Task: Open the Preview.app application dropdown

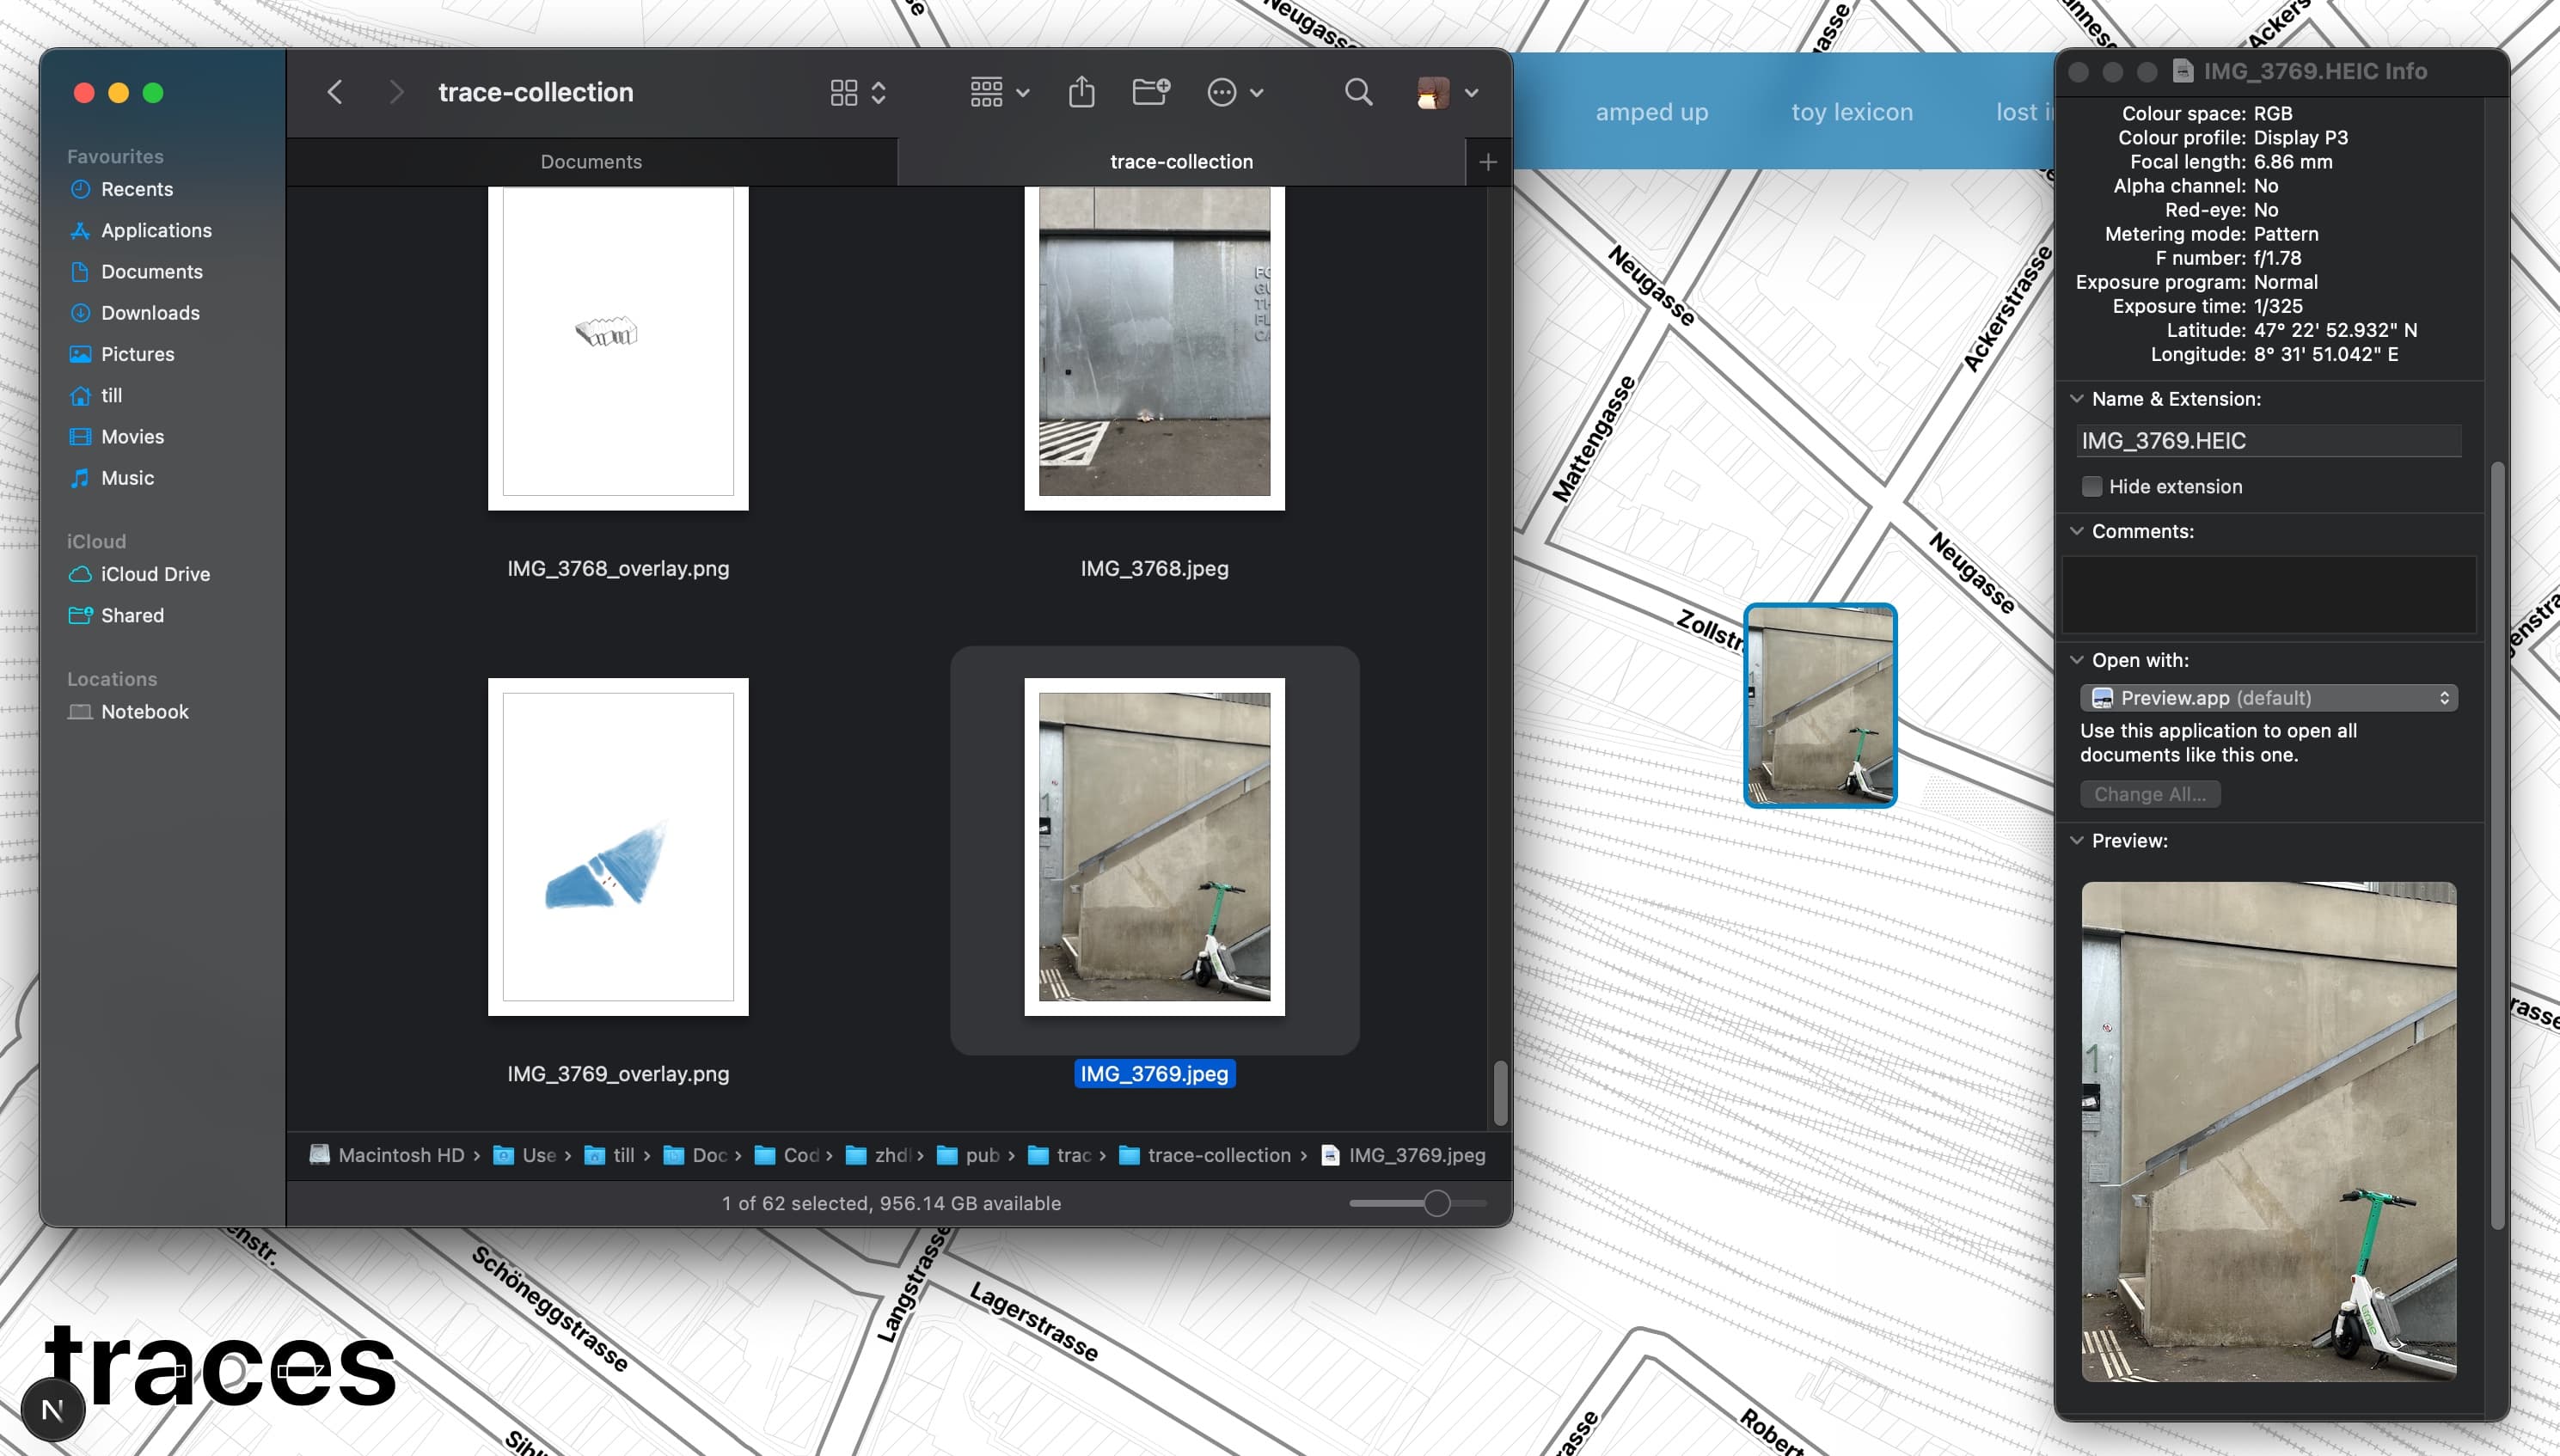Action: pyautogui.click(x=2268, y=697)
